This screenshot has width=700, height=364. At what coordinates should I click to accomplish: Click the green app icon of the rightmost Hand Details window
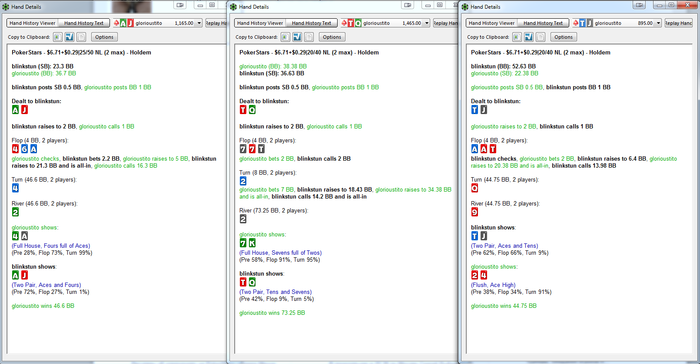pyautogui.click(x=465, y=7)
